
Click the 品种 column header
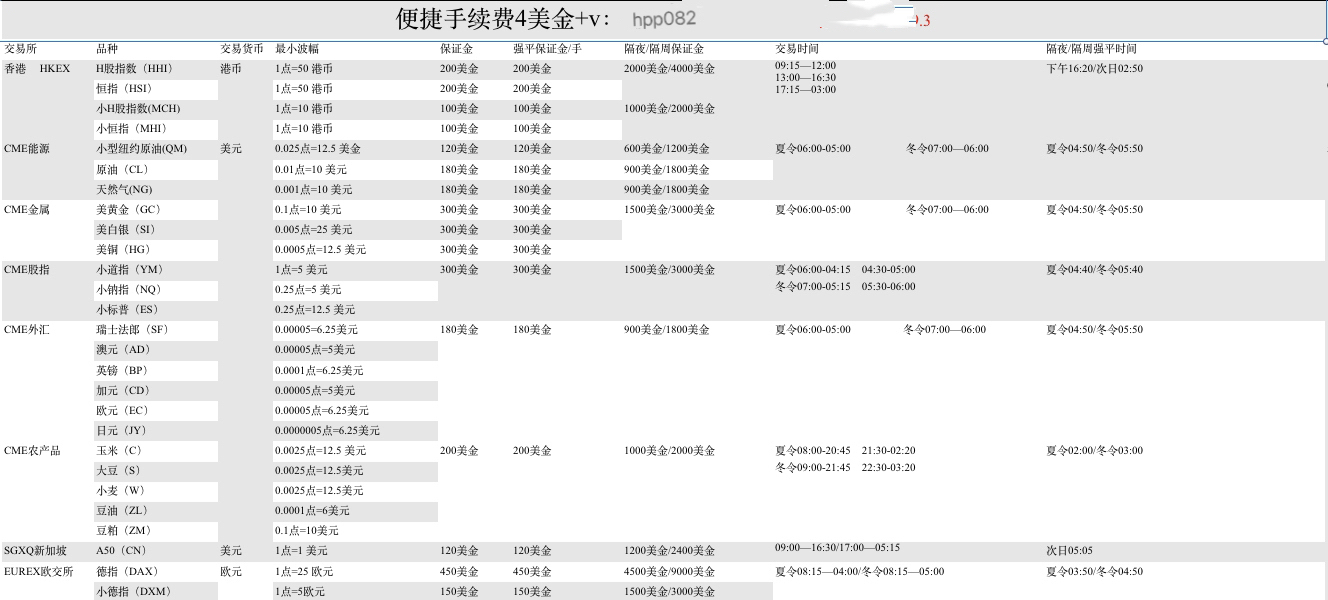click(x=107, y=49)
